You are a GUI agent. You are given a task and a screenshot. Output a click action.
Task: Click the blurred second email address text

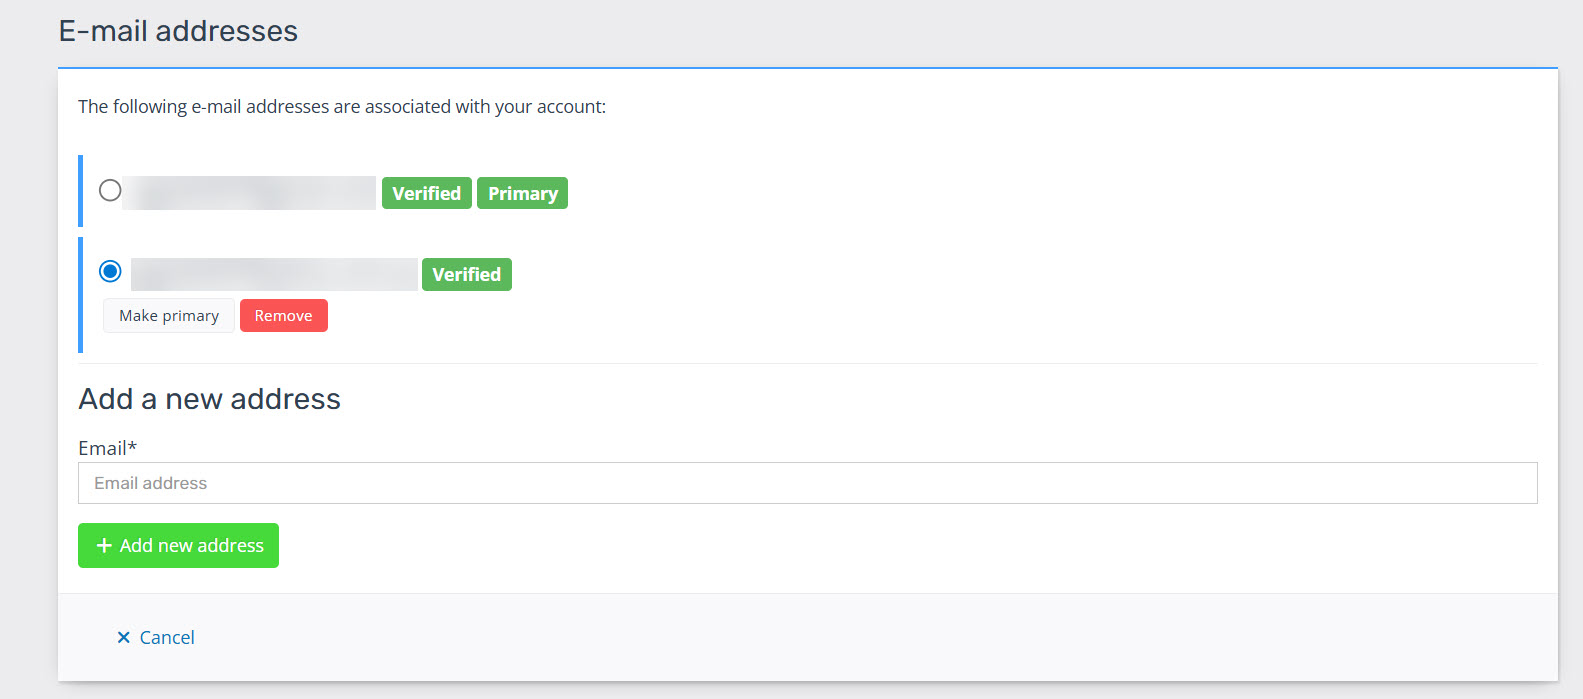click(x=274, y=274)
